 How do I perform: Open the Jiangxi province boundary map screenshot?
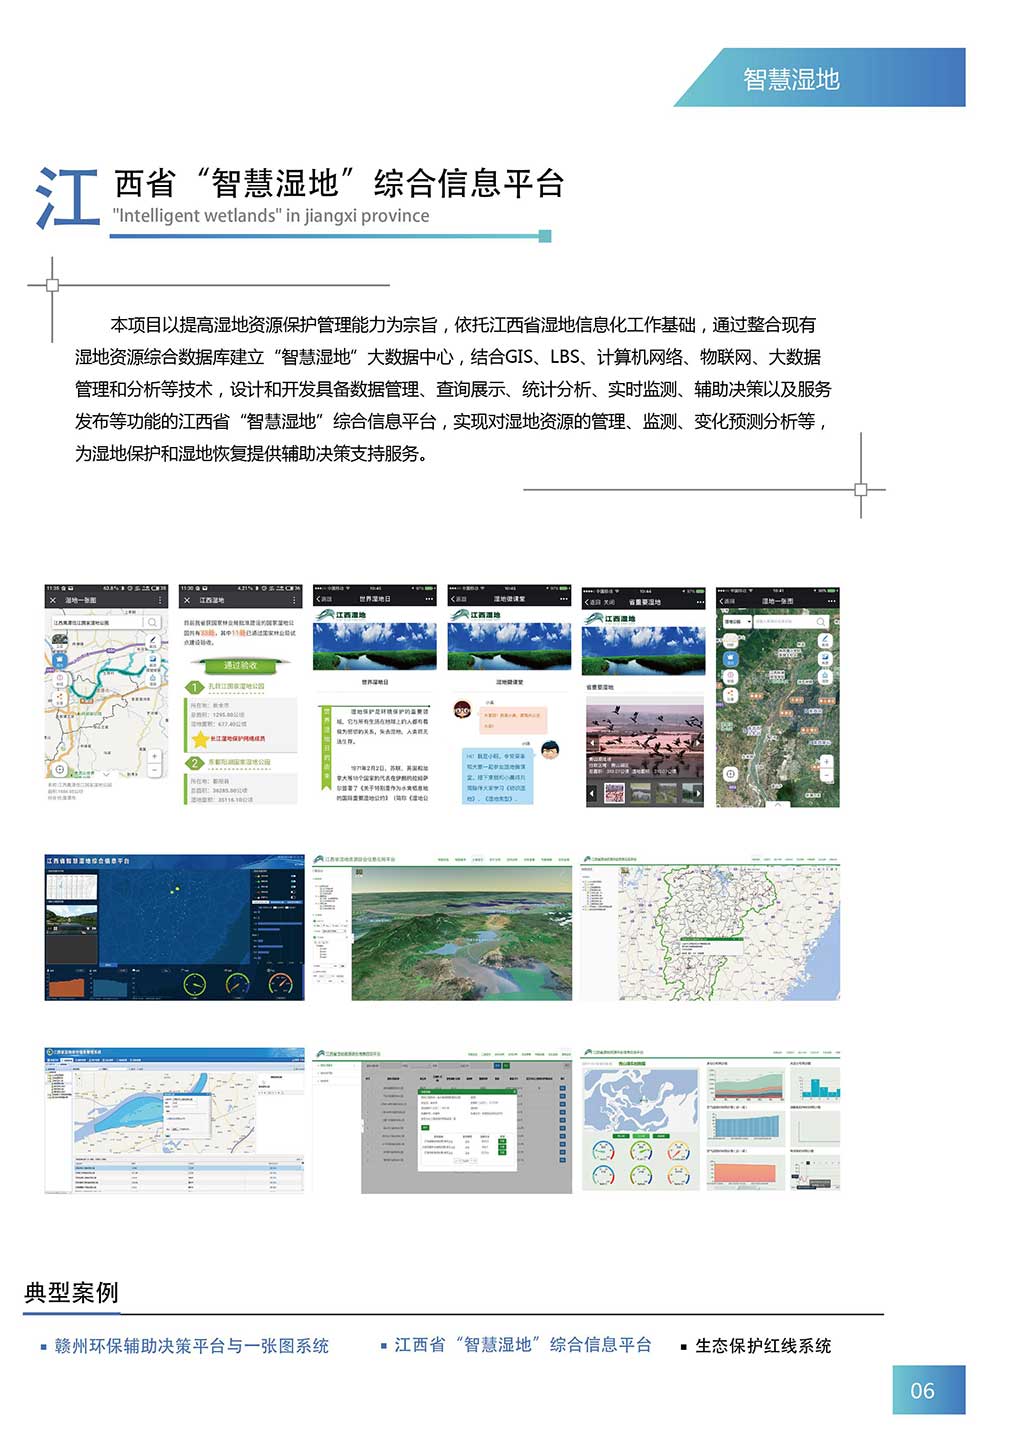[x=710, y=927]
